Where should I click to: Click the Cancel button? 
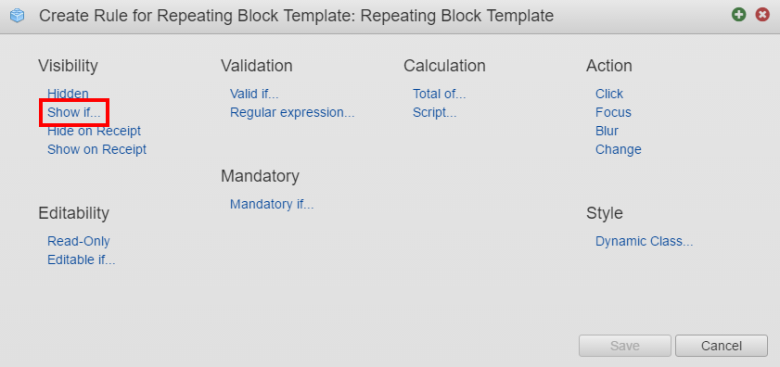721,346
